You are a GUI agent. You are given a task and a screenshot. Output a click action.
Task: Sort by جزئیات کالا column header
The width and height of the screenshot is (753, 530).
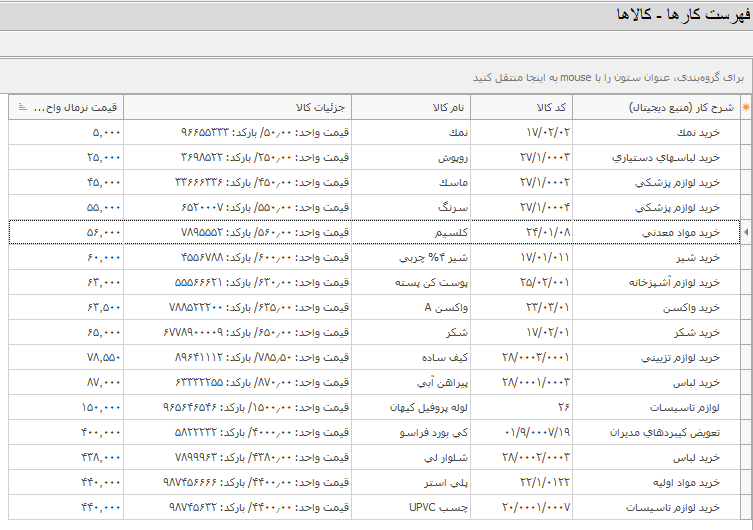237,107
